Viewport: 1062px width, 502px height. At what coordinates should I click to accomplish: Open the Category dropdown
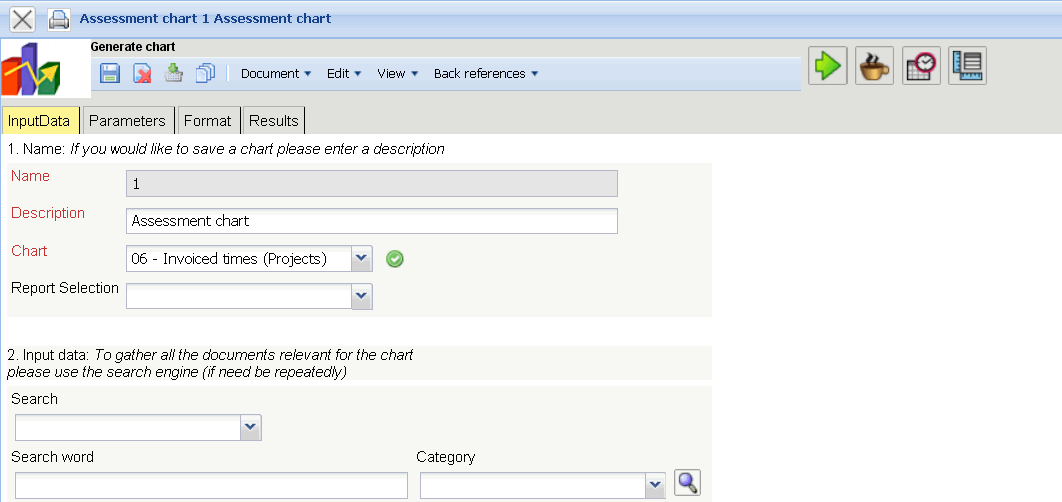pos(655,485)
